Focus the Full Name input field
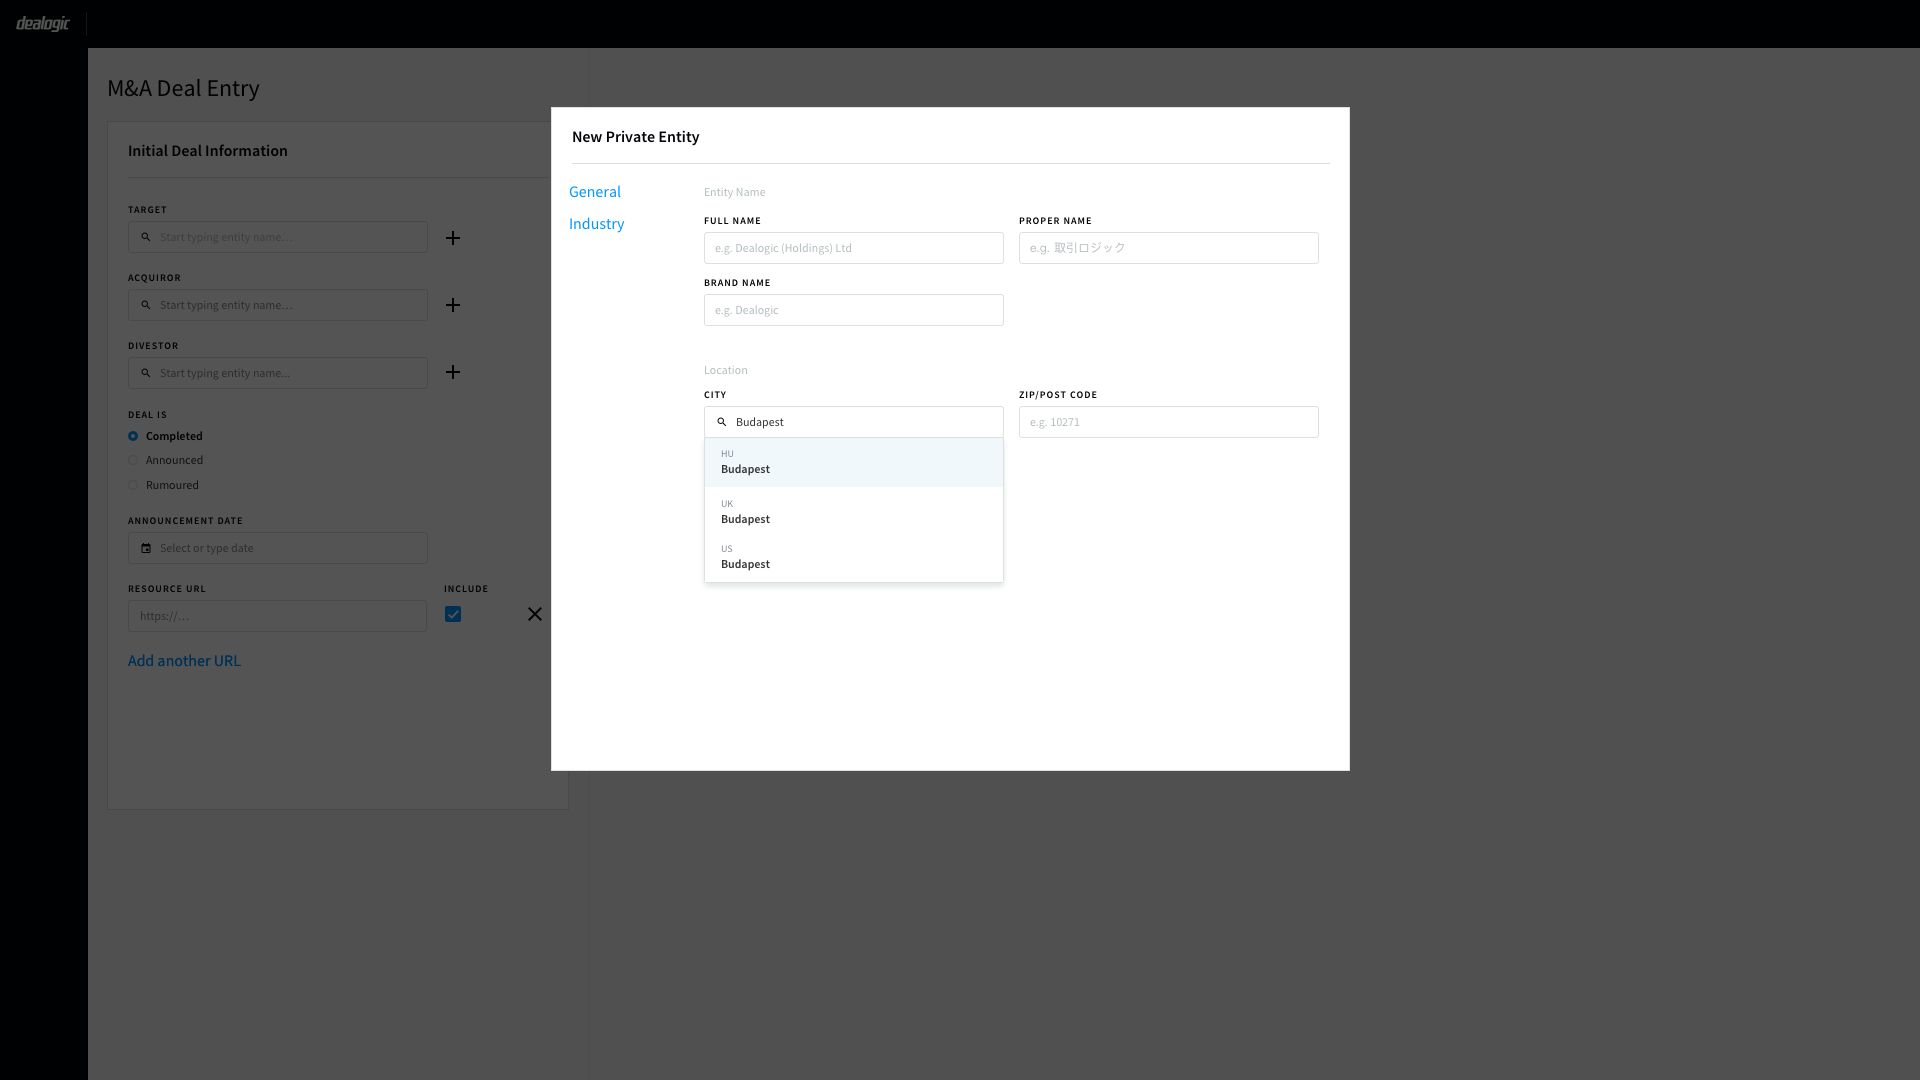This screenshot has height=1080, width=1920. 853,248
